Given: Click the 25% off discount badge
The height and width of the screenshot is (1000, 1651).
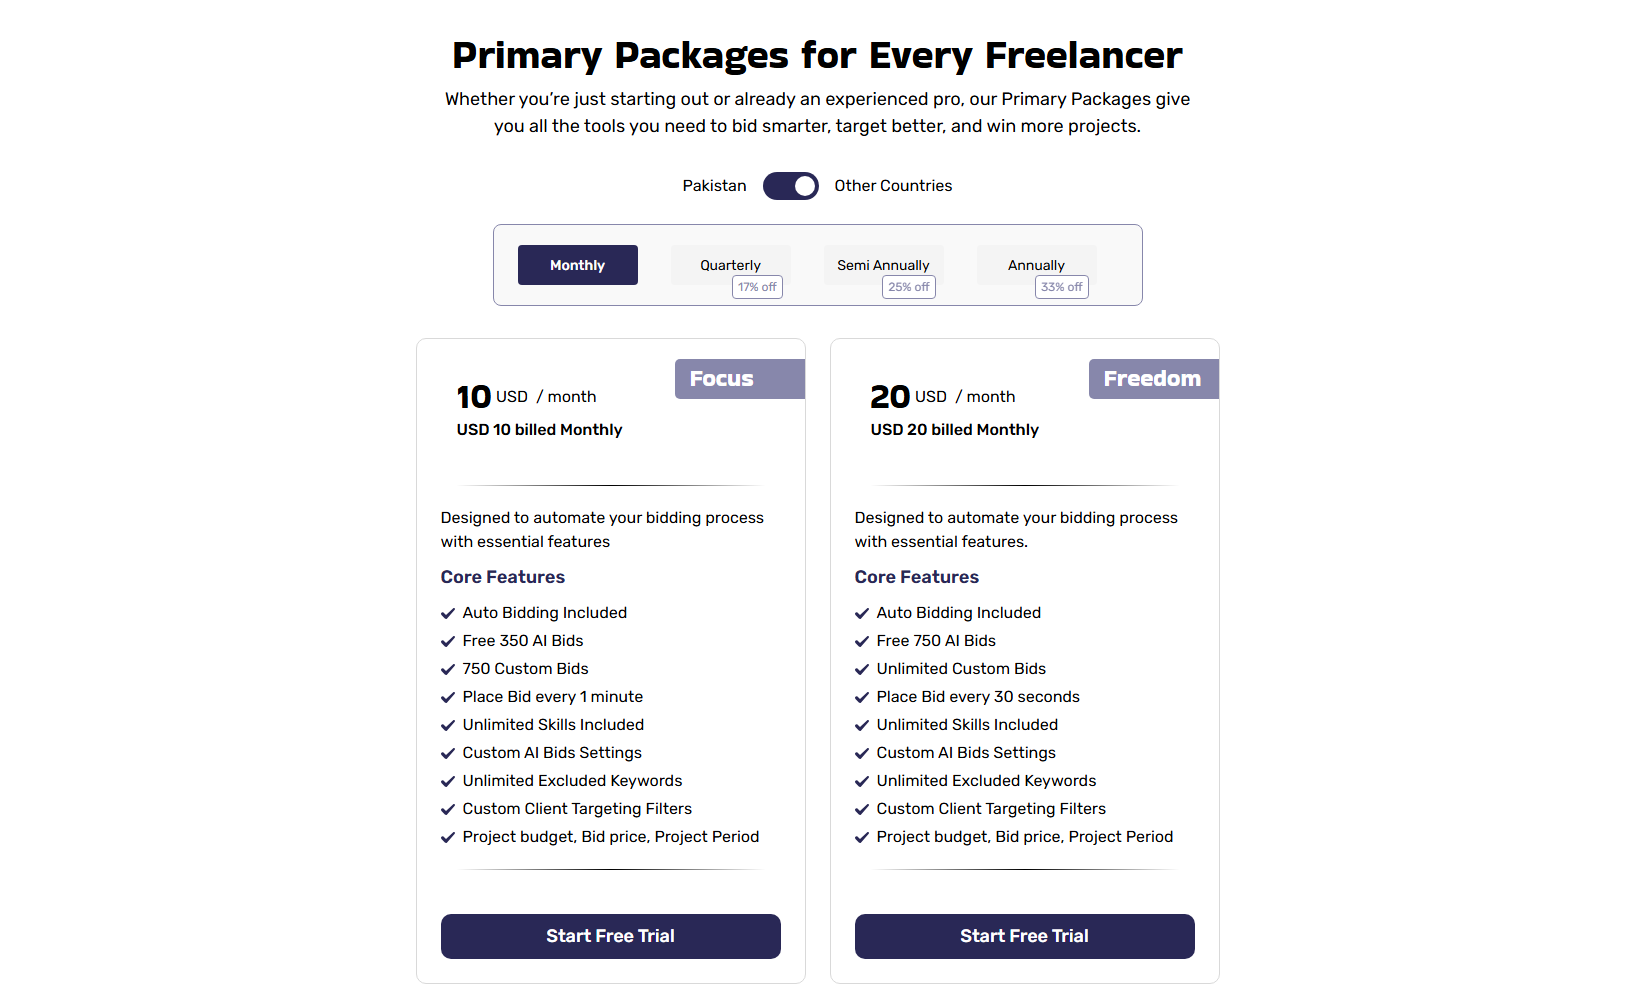Looking at the screenshot, I should click(908, 287).
